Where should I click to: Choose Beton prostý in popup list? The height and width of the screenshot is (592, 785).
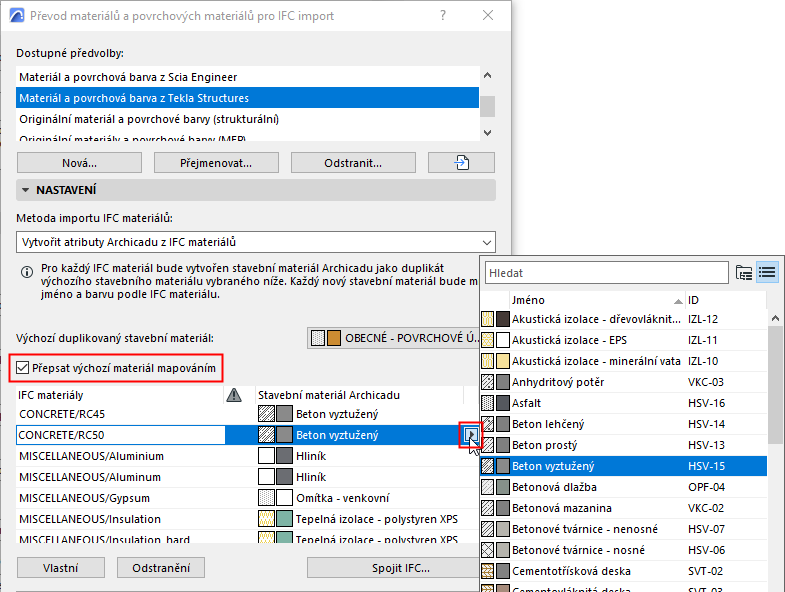[624, 445]
